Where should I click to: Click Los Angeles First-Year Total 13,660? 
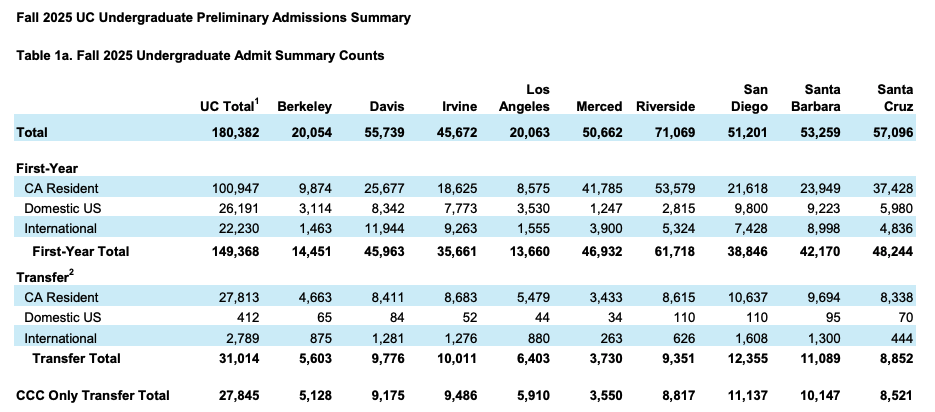pos(530,252)
